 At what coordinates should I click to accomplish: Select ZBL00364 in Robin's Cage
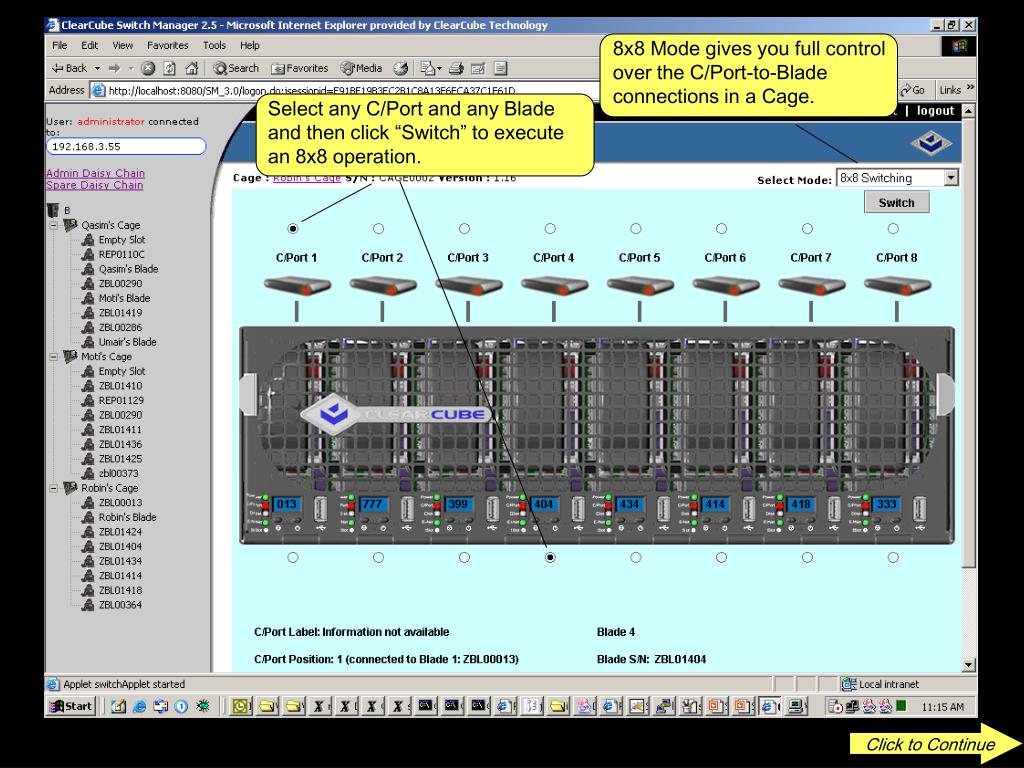click(120, 605)
